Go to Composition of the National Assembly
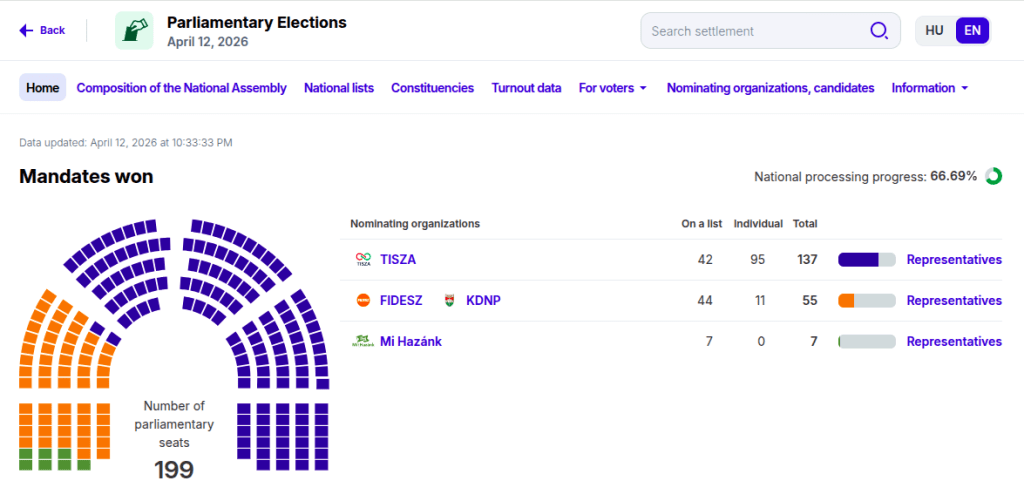1024x501 pixels. click(x=182, y=88)
